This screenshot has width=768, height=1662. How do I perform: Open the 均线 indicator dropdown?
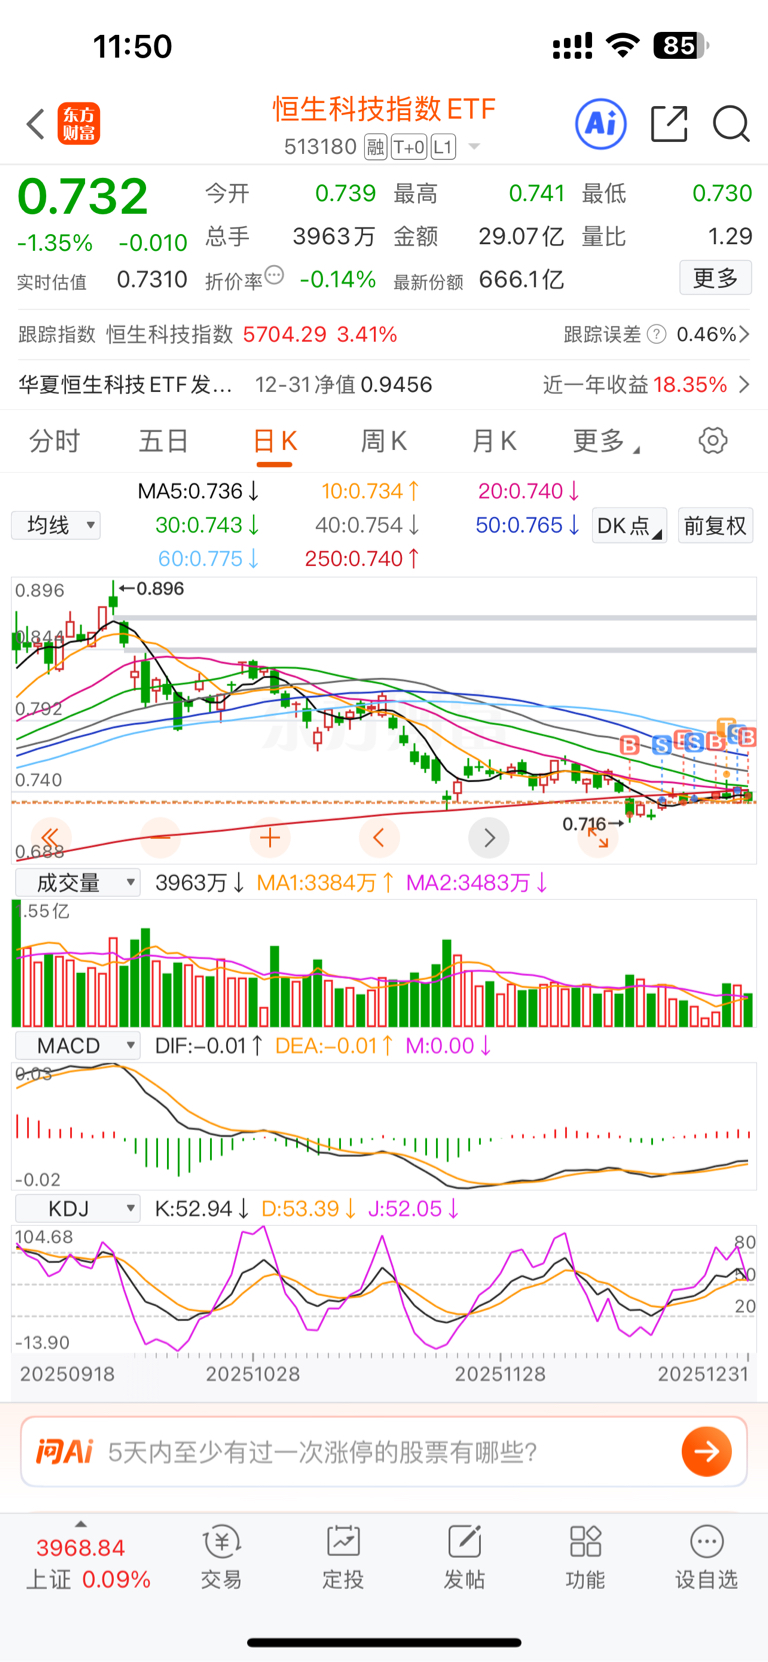click(57, 525)
